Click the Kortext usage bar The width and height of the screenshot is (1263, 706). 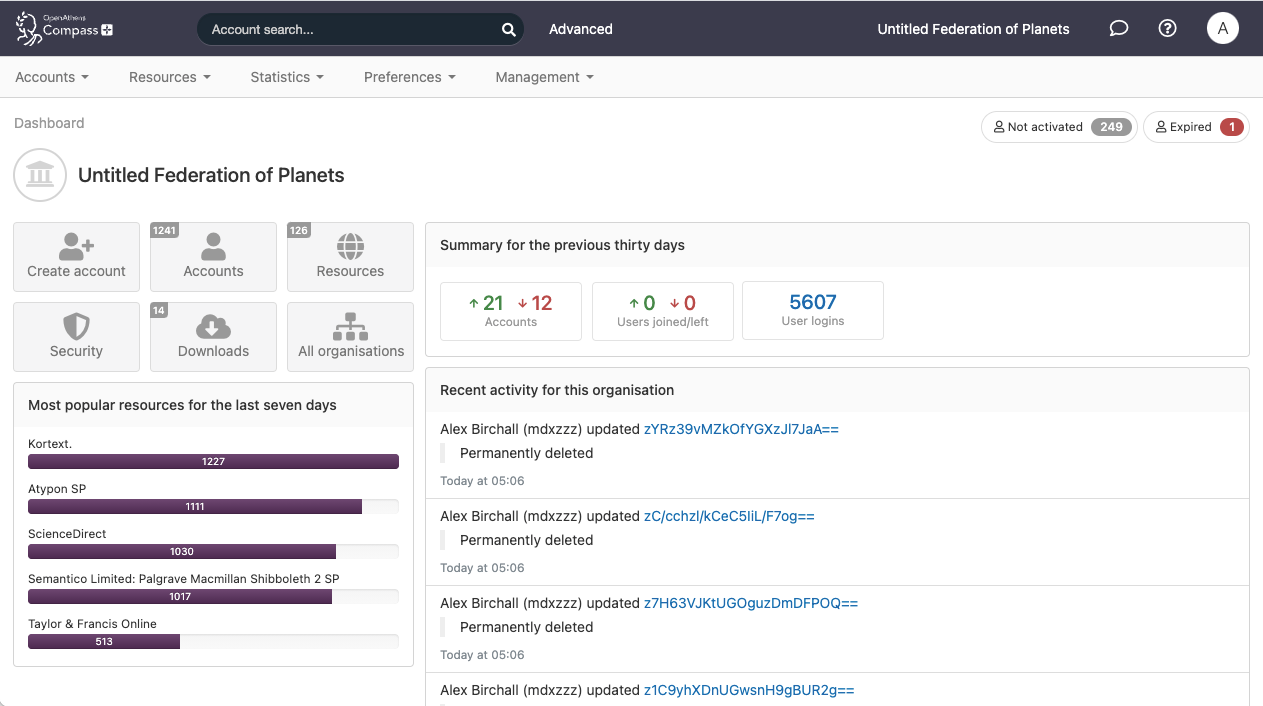click(x=213, y=461)
